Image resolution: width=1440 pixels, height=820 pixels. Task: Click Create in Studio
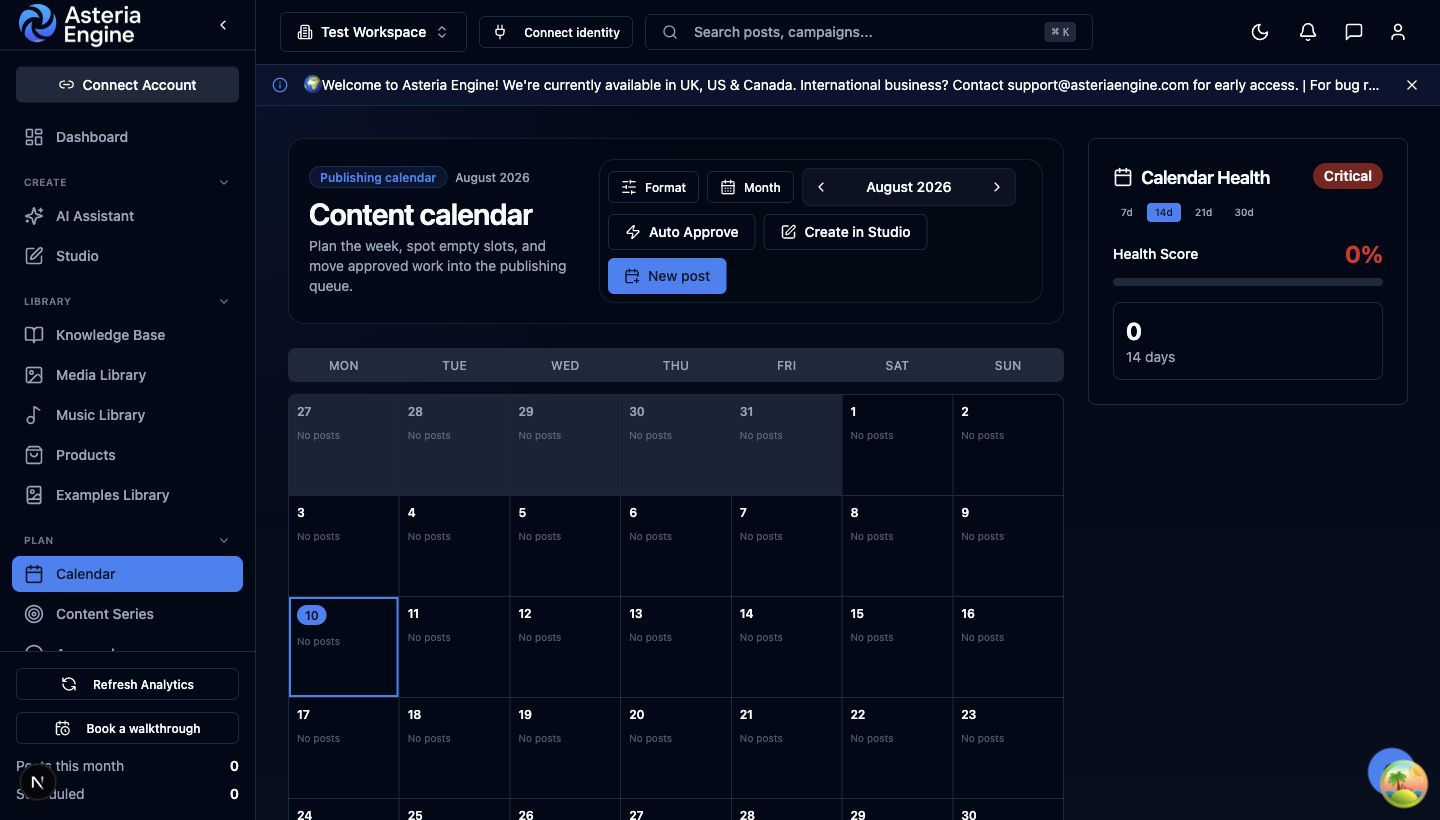pyautogui.click(x=845, y=232)
